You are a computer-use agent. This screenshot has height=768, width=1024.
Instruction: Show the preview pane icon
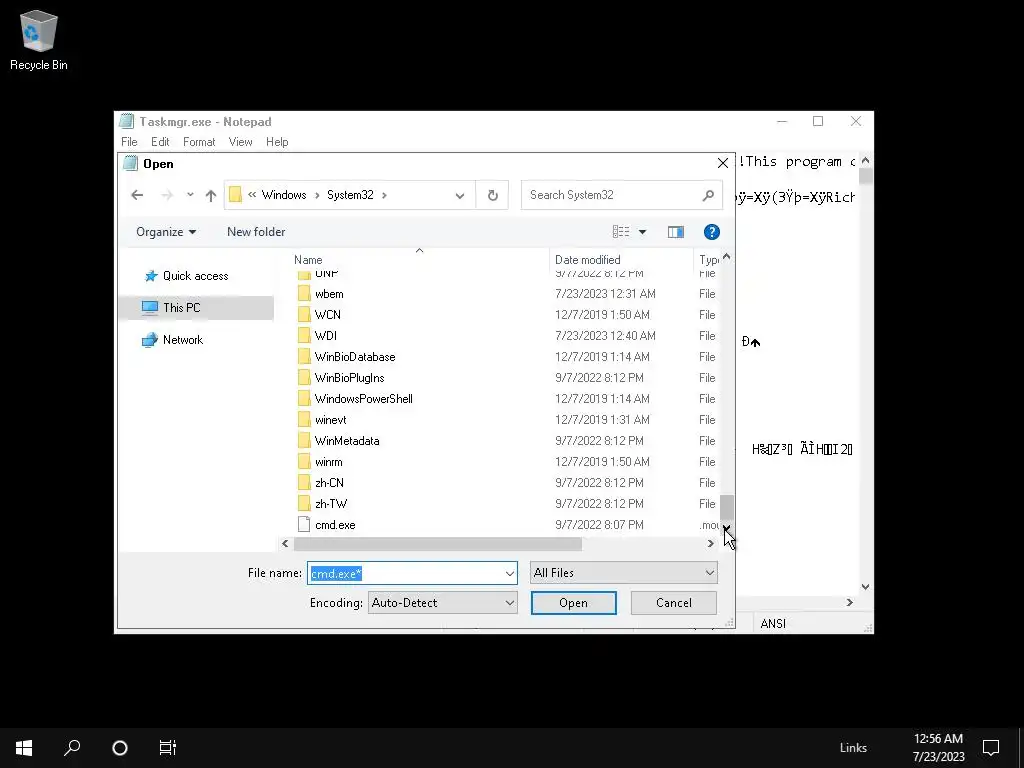676,232
